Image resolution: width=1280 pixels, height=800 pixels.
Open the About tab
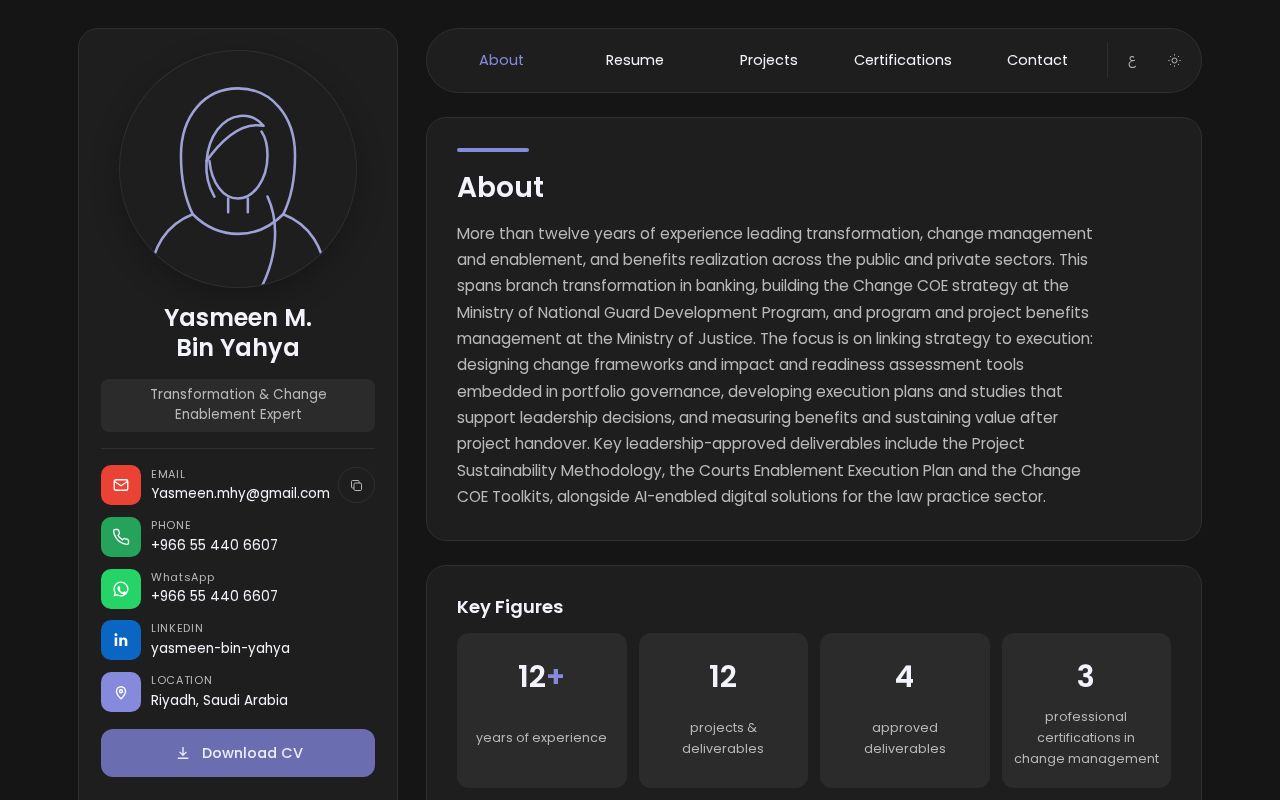(501, 60)
